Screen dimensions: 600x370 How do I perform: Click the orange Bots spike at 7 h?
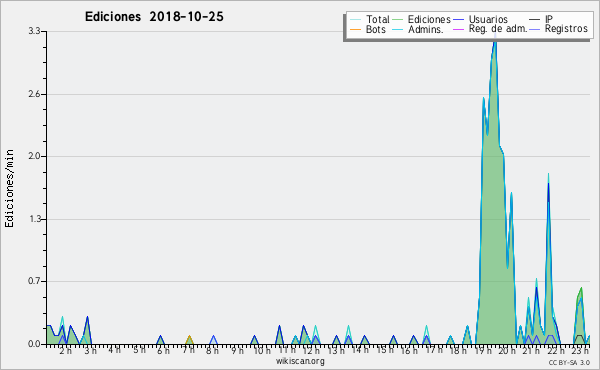[189, 340]
